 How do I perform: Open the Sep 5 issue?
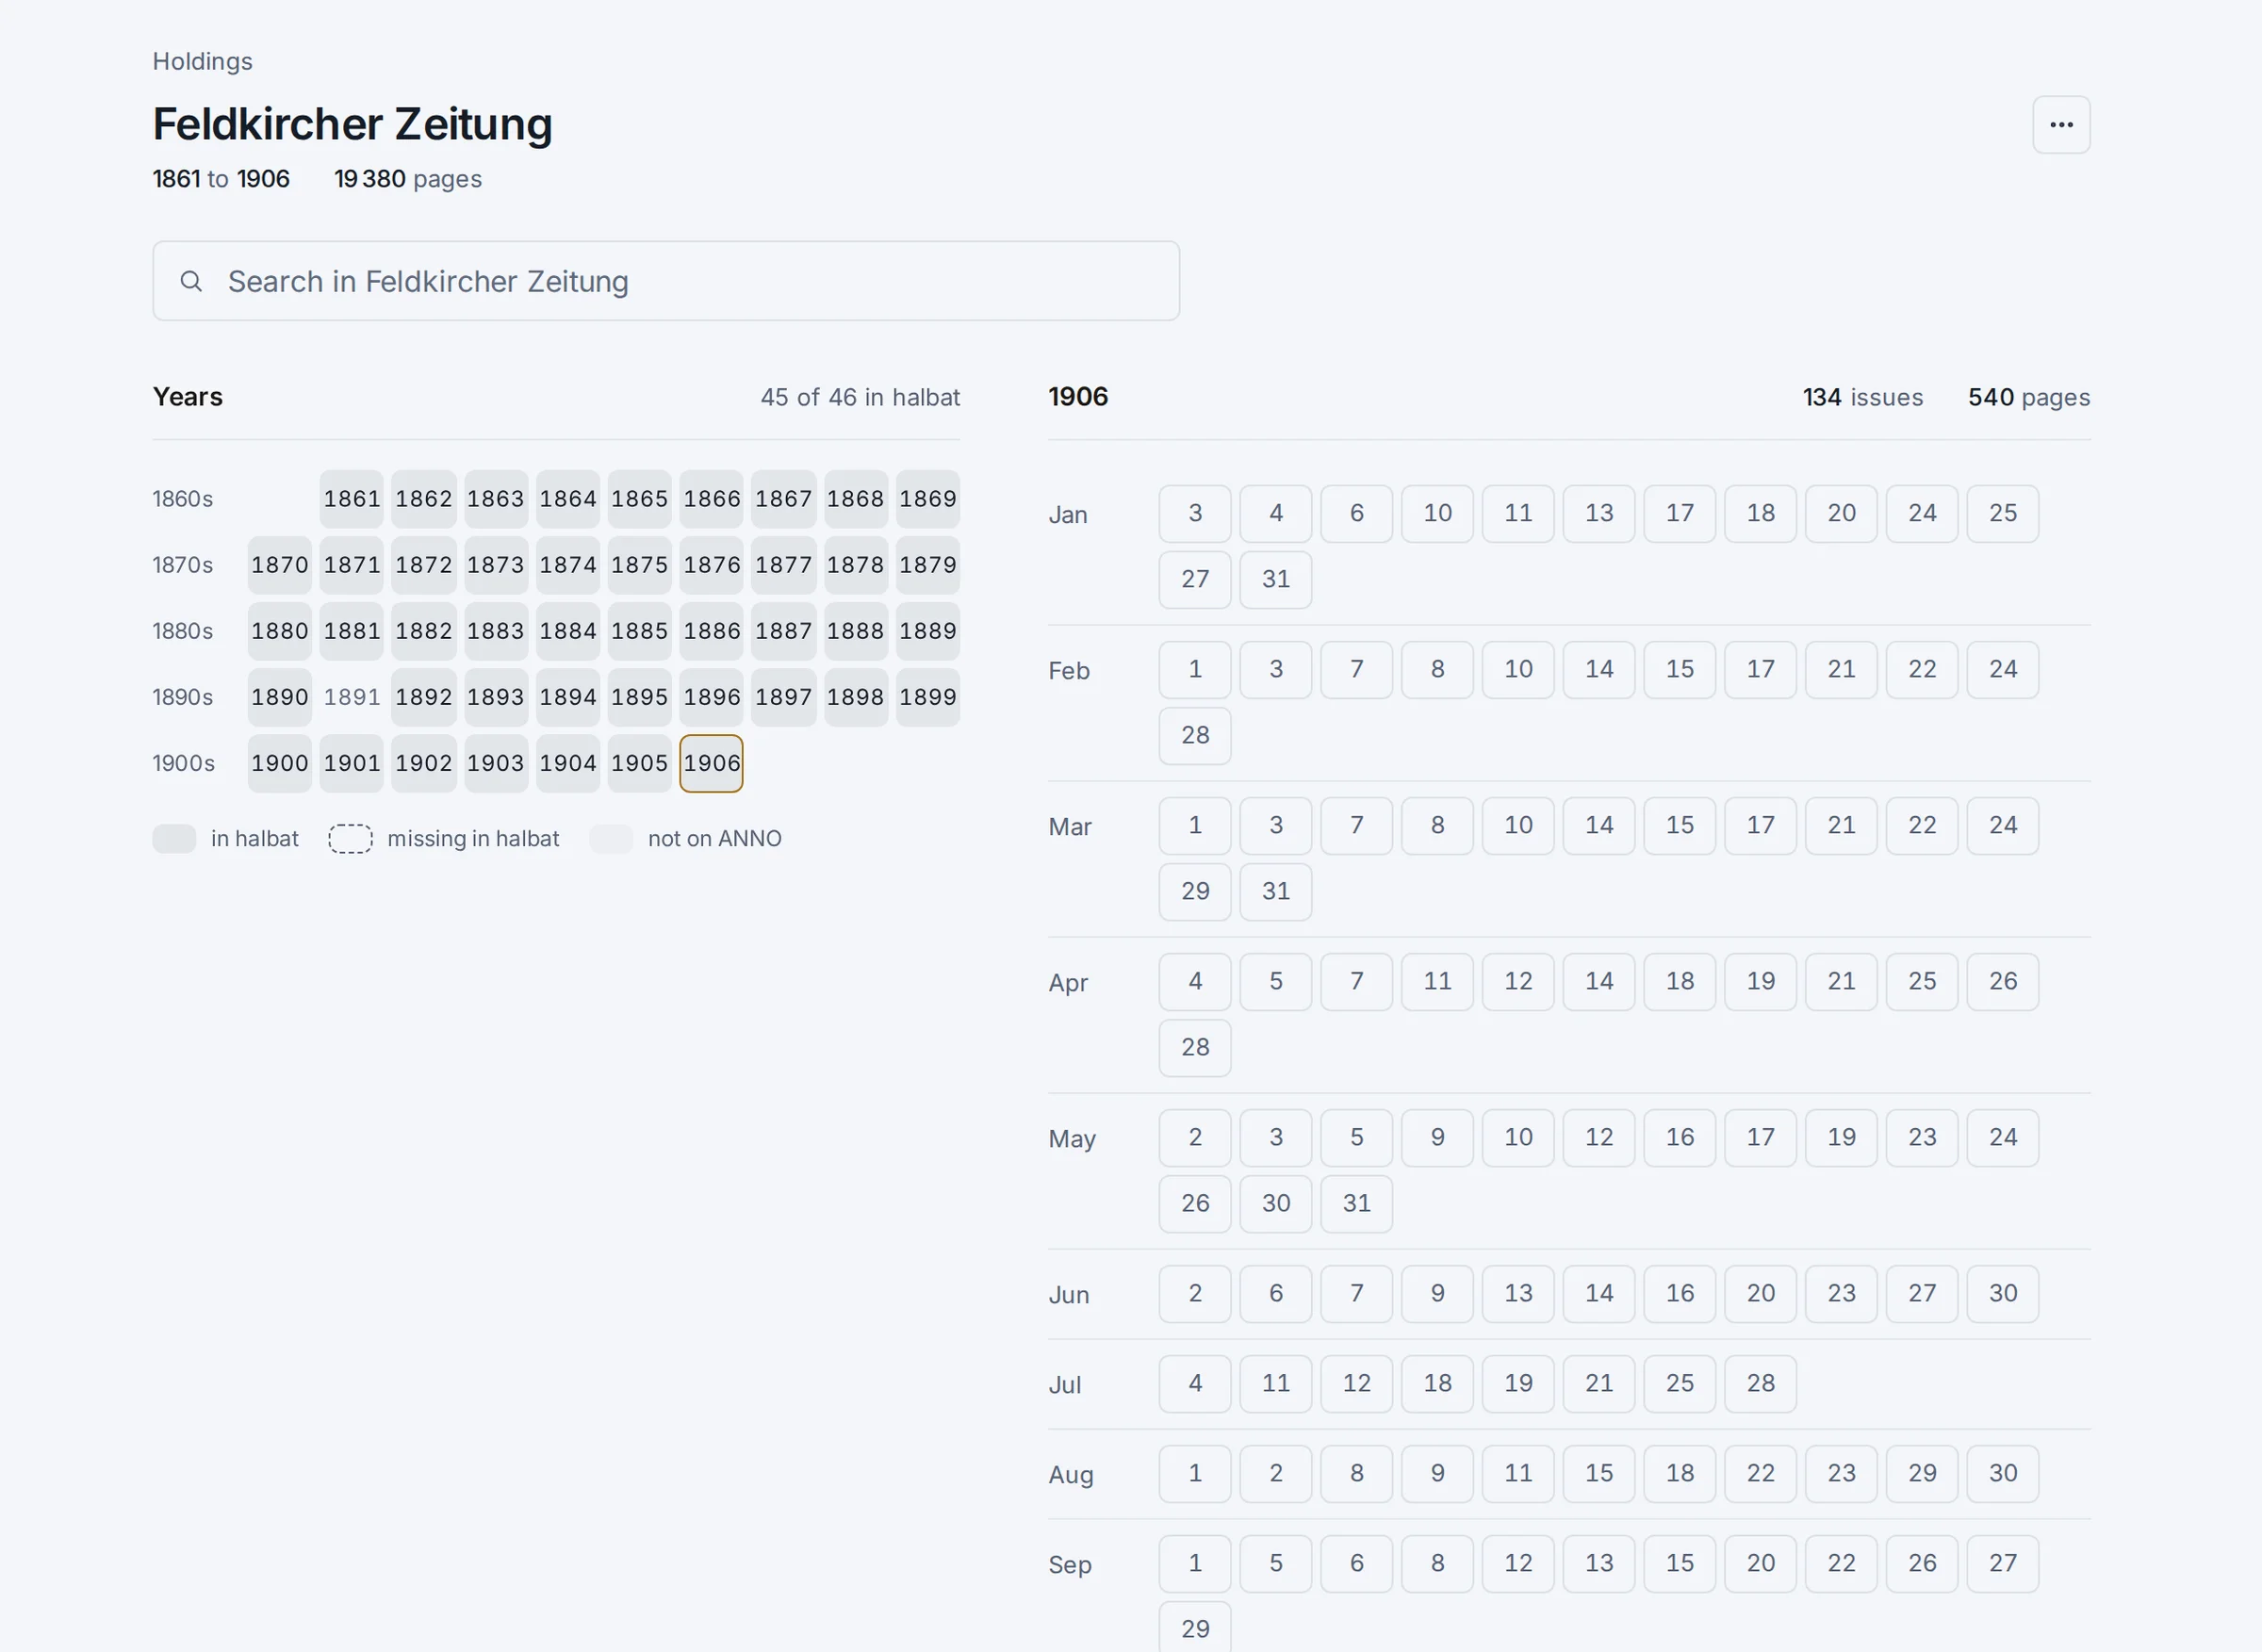coord(1276,1564)
